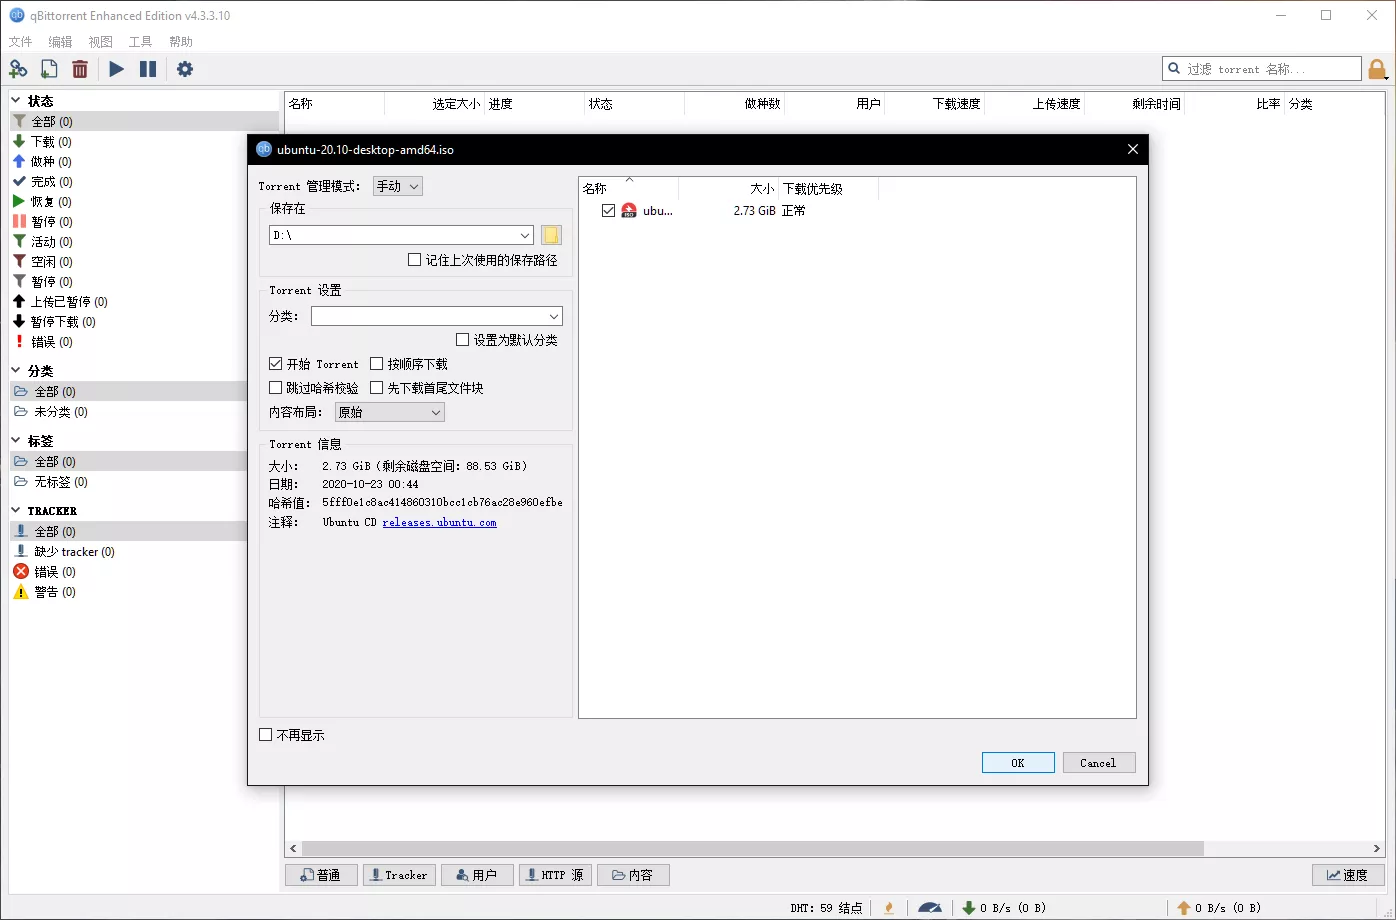Viewport: 1396px width, 920px height.
Task: Open the 帮助 menu
Action: pyautogui.click(x=180, y=42)
